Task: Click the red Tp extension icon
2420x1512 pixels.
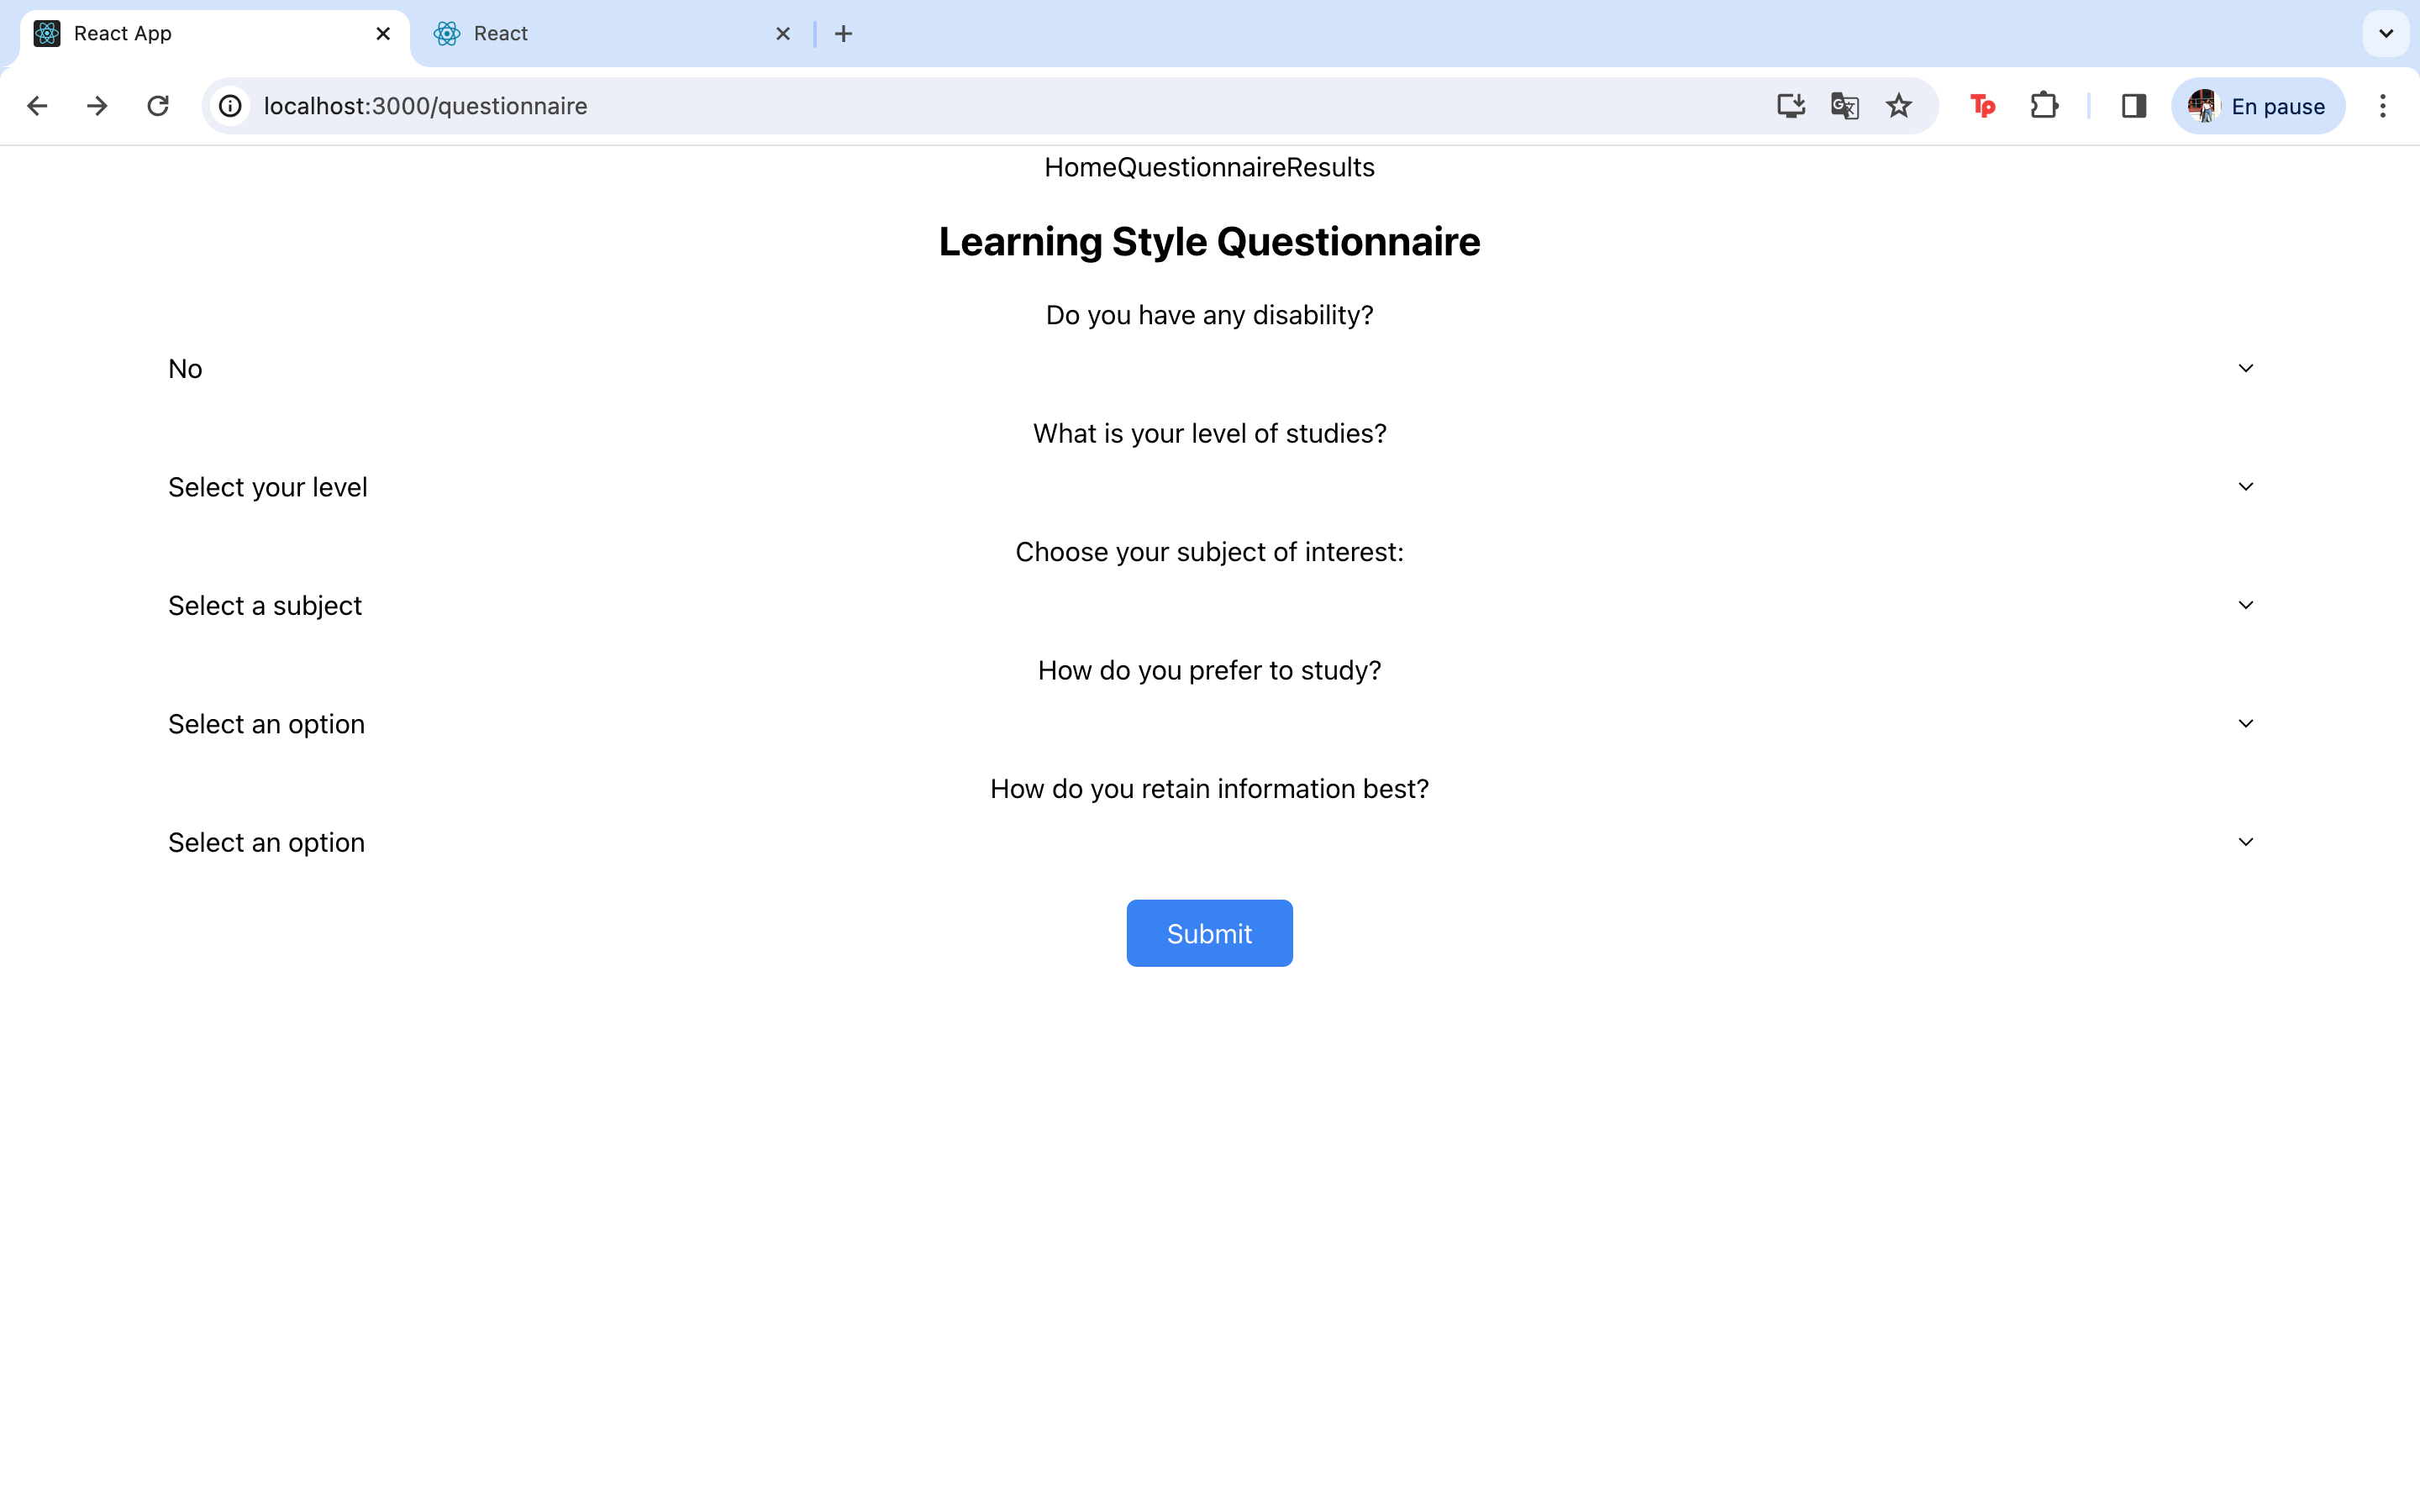Action: click(x=1982, y=106)
